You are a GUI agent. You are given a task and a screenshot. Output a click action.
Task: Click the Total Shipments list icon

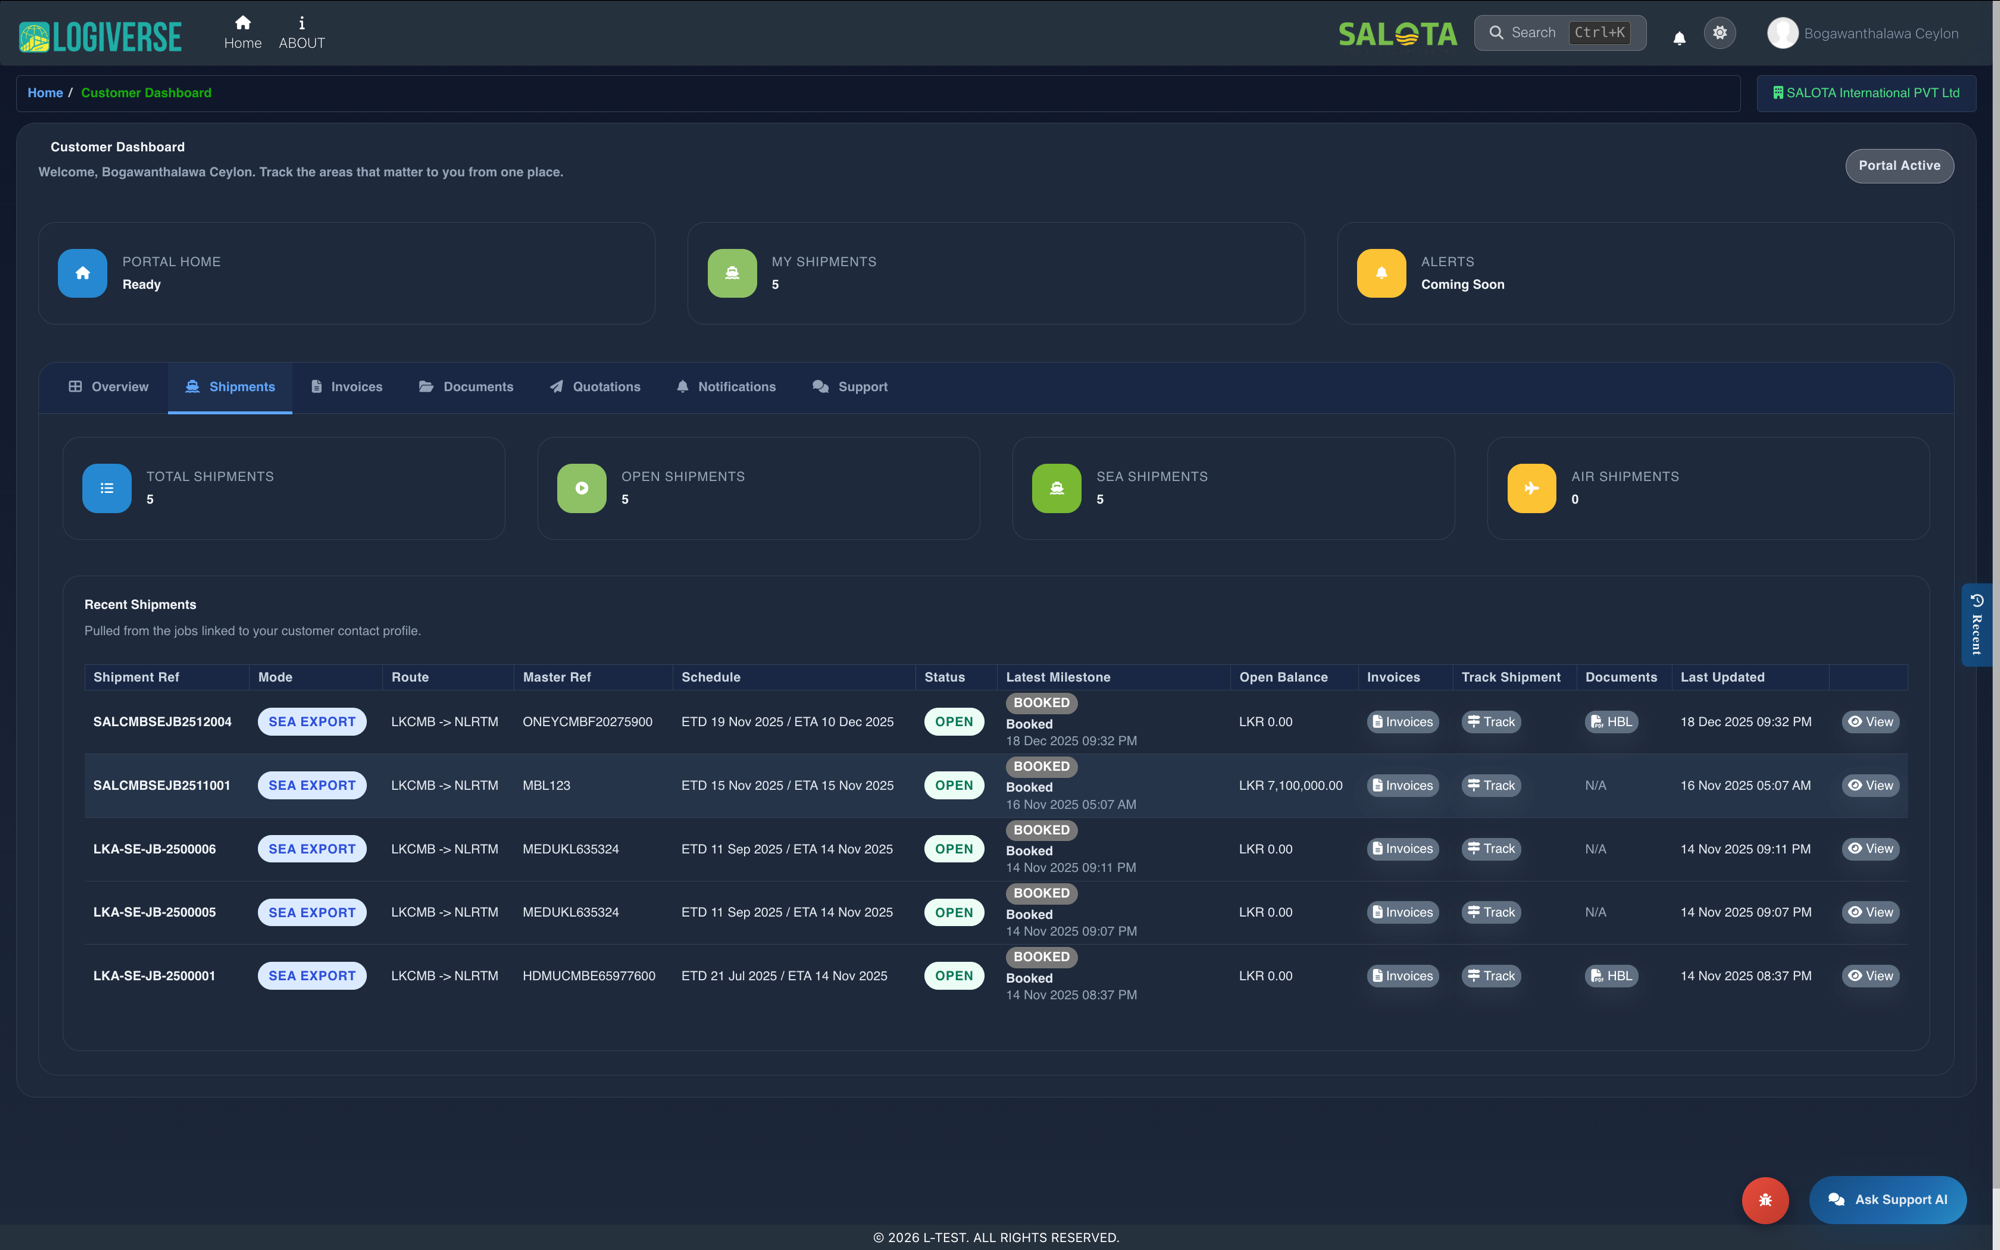107,488
